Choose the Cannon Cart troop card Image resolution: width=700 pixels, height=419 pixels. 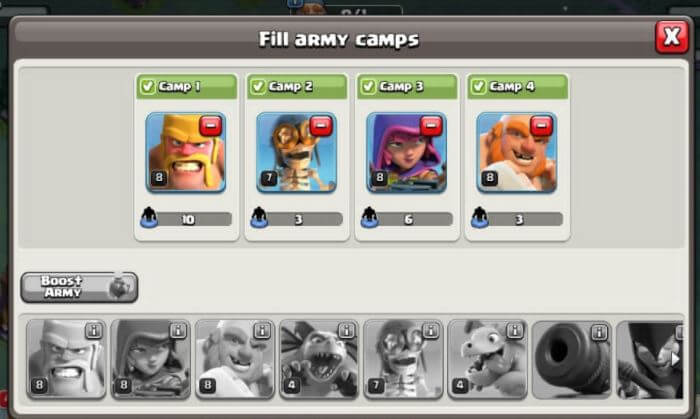point(572,359)
